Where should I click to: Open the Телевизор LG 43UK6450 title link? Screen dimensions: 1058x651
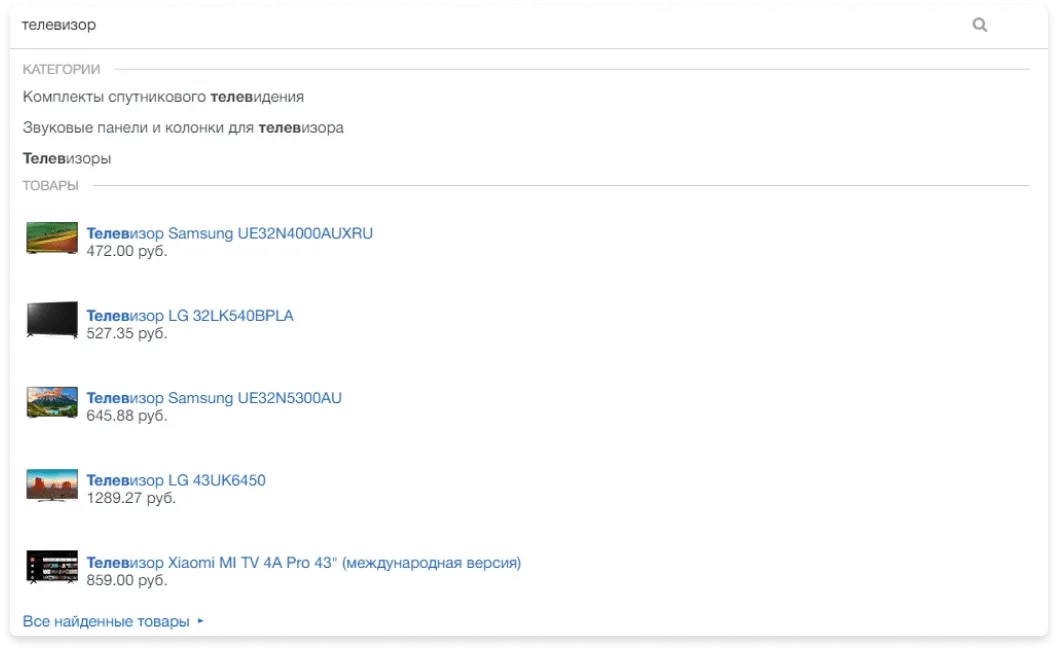176,481
